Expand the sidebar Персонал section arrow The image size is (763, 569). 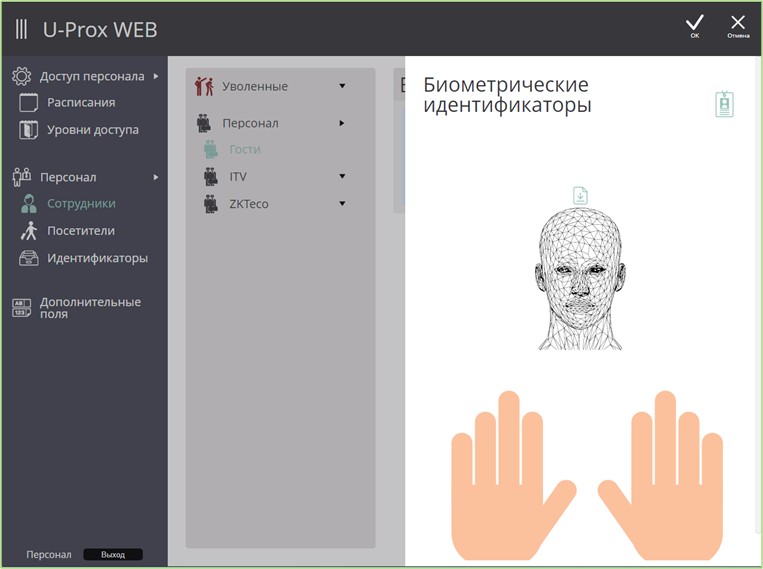point(156,177)
